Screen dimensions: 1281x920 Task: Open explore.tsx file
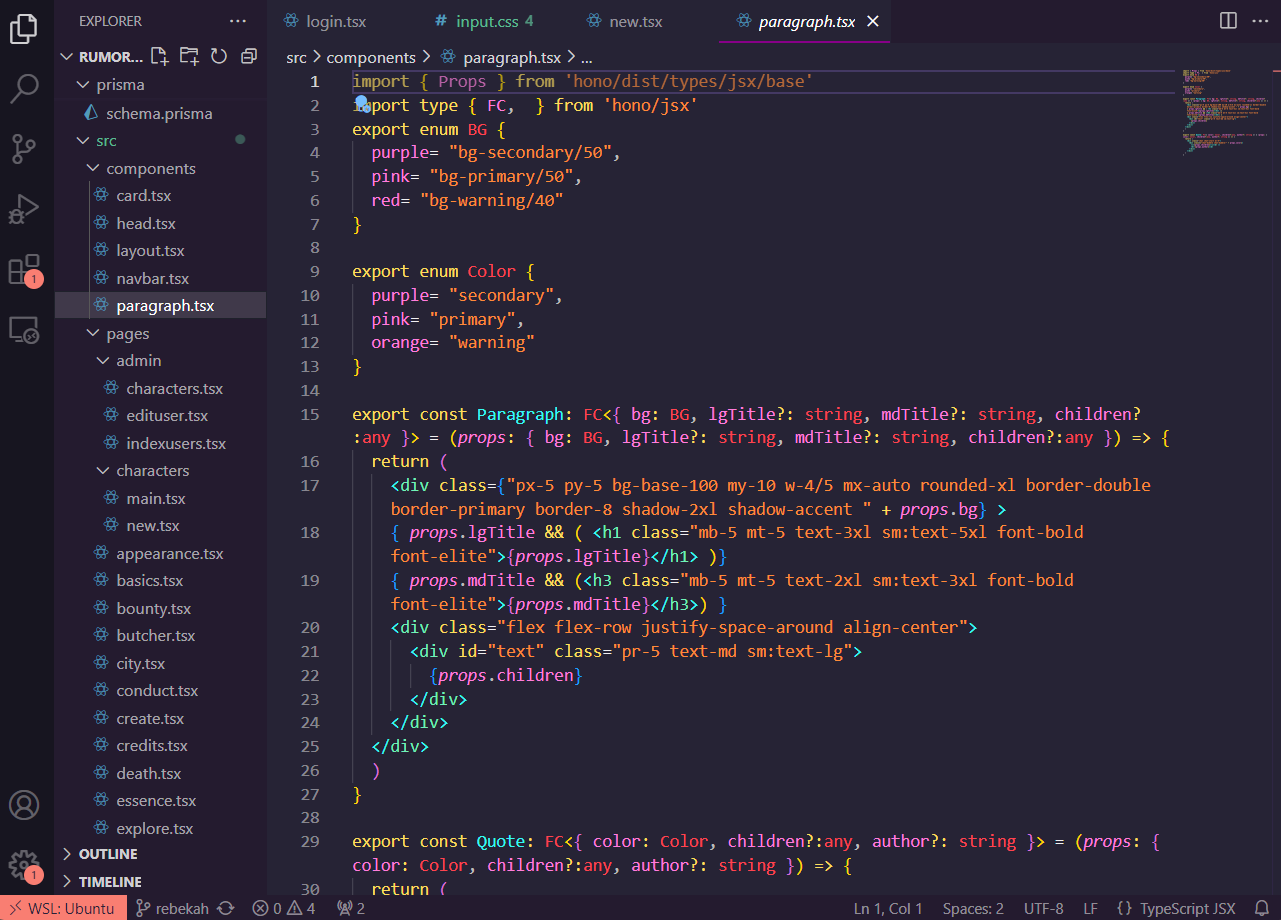click(155, 828)
